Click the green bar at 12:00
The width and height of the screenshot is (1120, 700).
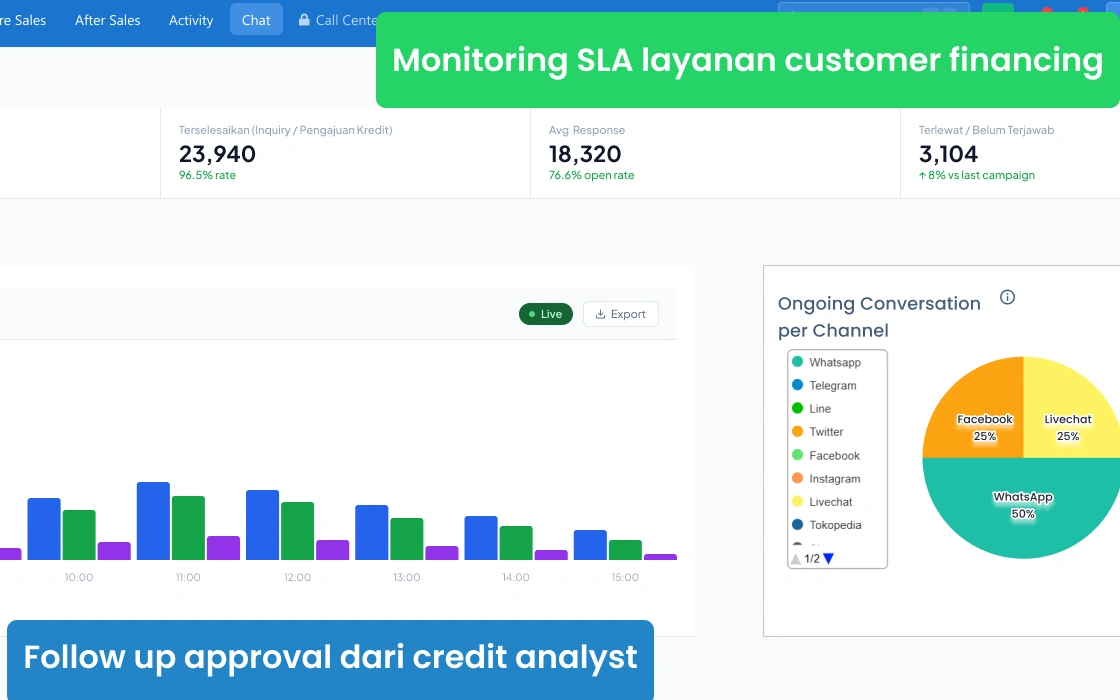[297, 531]
